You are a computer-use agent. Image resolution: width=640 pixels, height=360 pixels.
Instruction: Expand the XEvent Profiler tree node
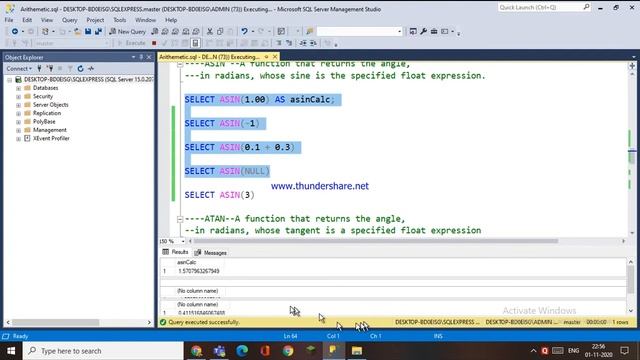point(18,139)
